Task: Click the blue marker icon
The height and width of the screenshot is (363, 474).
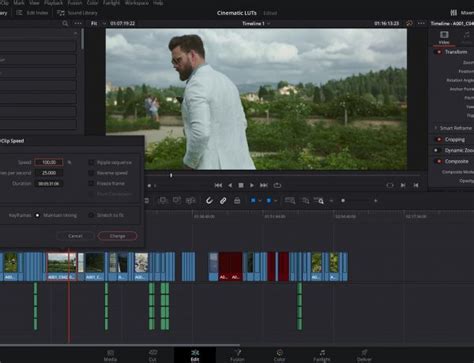Action: pos(269,201)
